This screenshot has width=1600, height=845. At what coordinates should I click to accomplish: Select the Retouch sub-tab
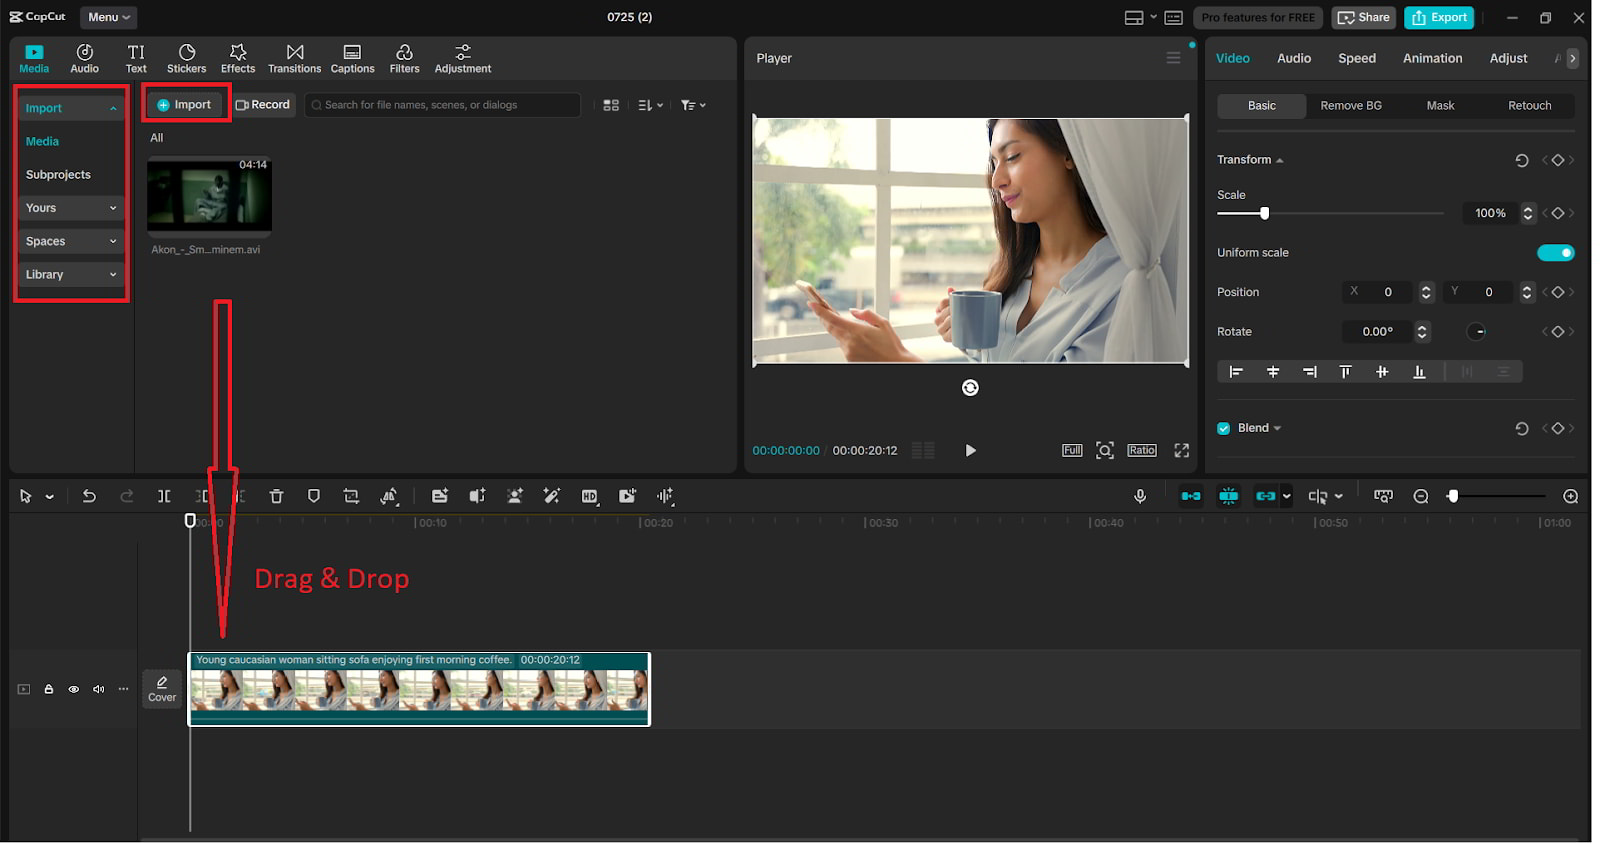(1529, 106)
